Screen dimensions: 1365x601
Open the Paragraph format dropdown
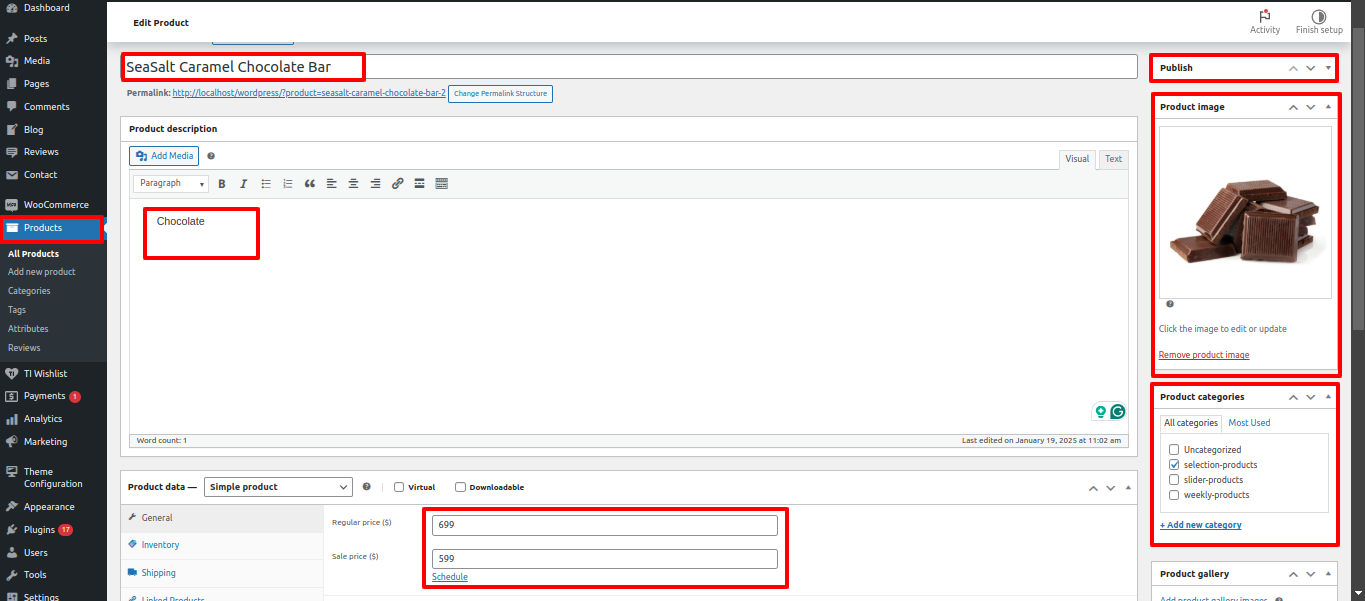coord(170,184)
